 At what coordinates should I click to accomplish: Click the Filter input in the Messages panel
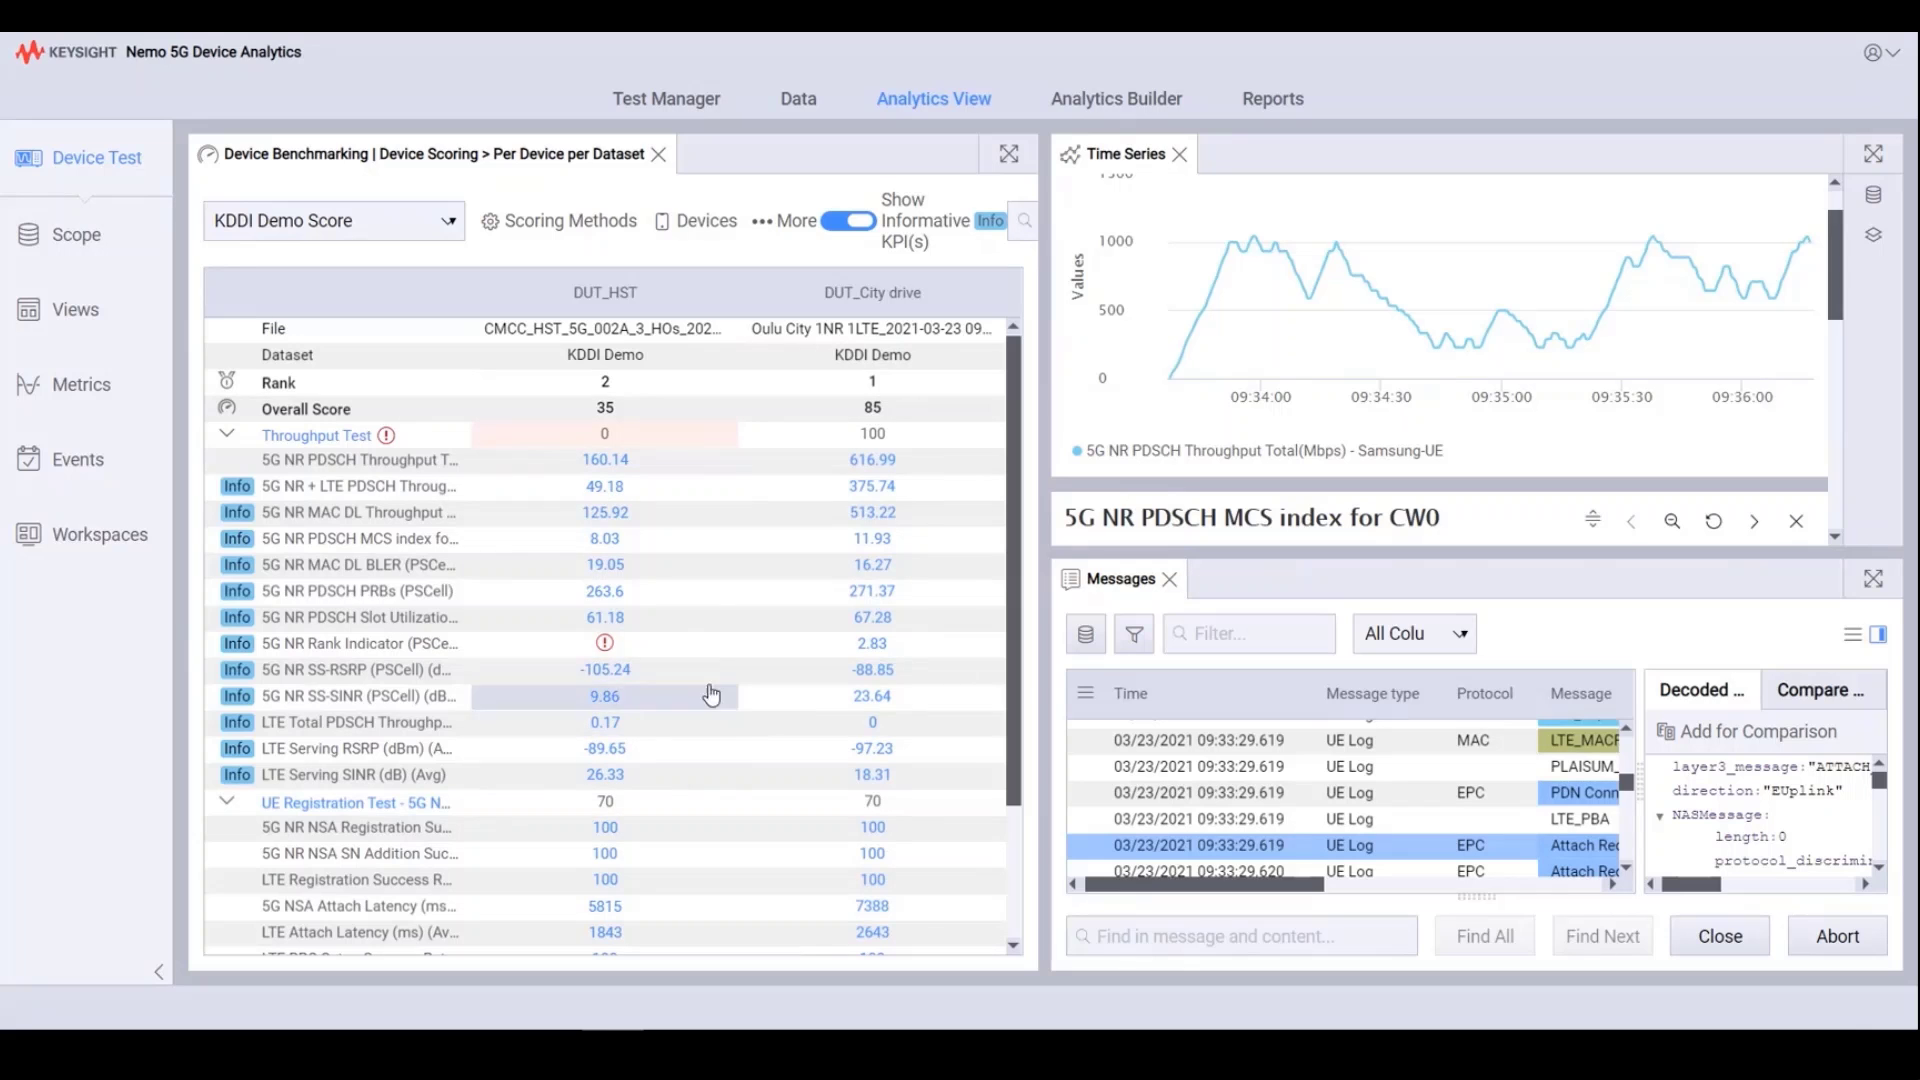[1248, 633]
